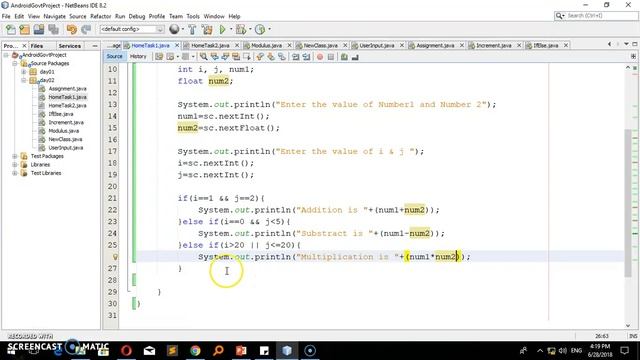
Task: Select Assignment.java in project tree
Action: click(67, 89)
